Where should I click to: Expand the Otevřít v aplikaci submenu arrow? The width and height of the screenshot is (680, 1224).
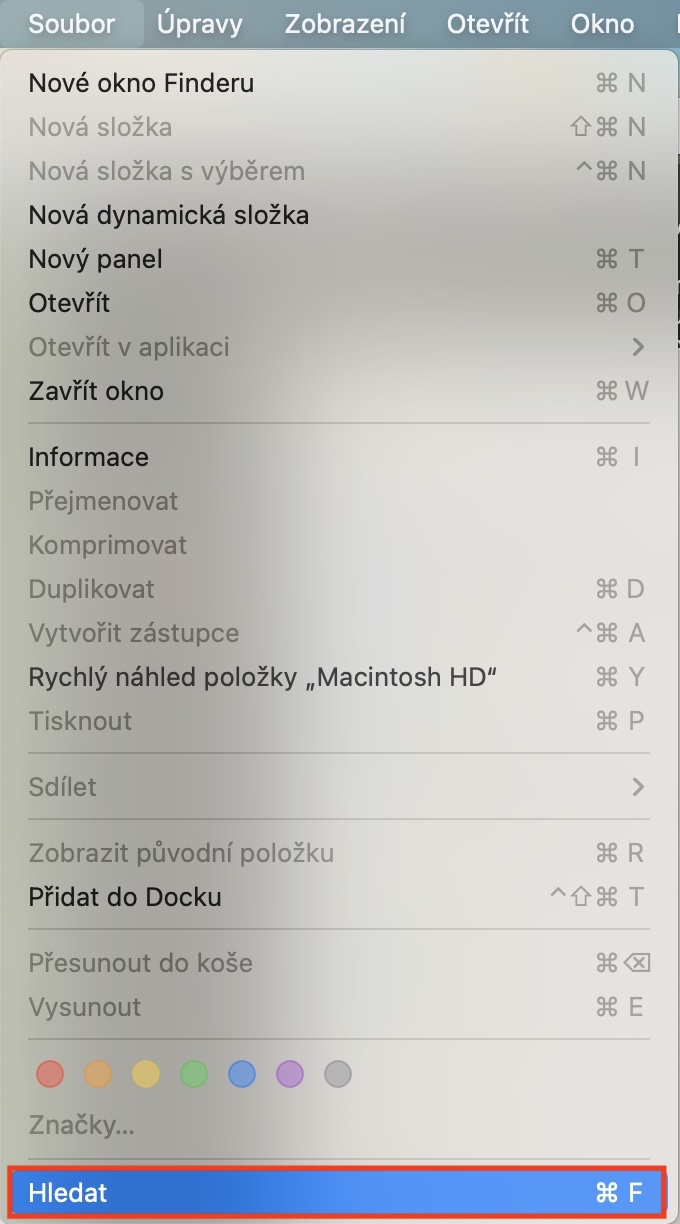[638, 347]
